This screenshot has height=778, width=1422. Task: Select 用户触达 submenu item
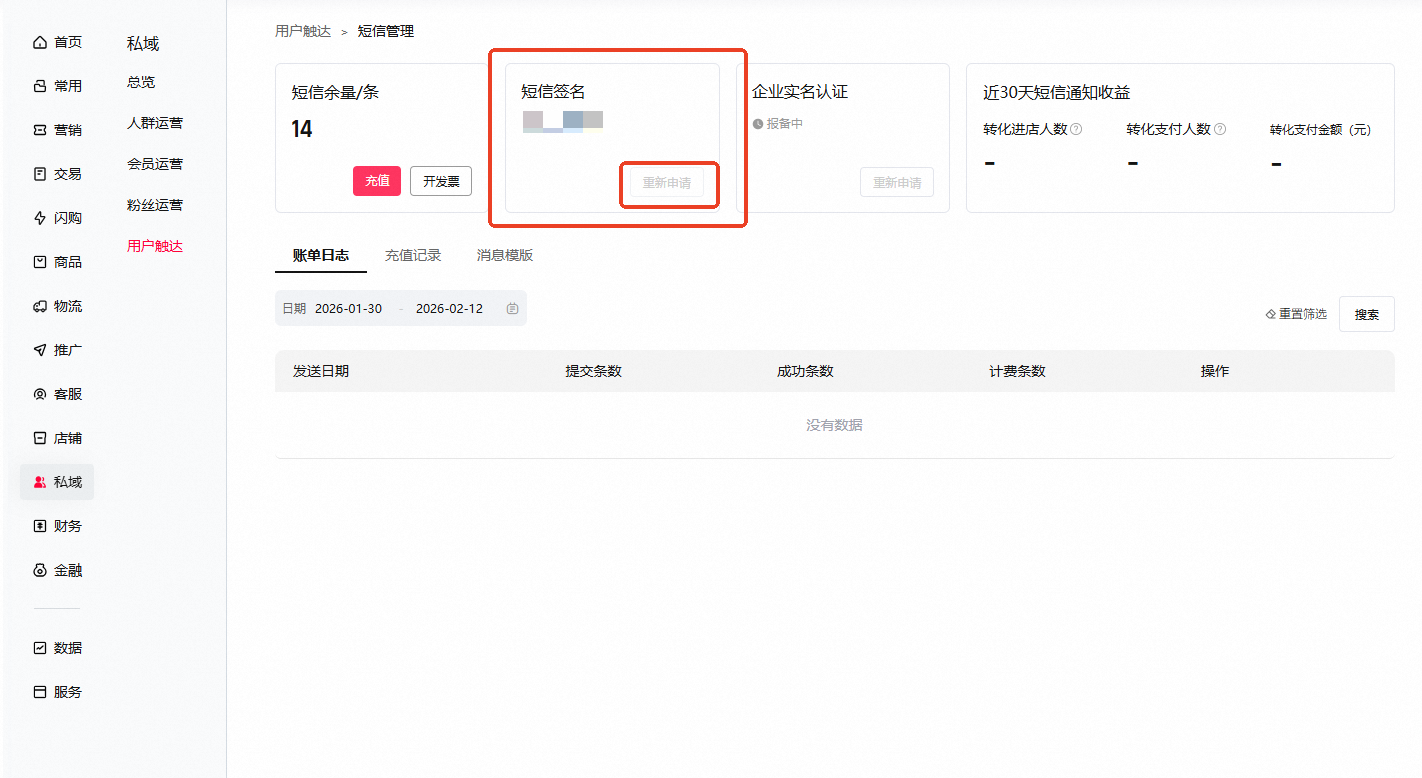point(155,246)
